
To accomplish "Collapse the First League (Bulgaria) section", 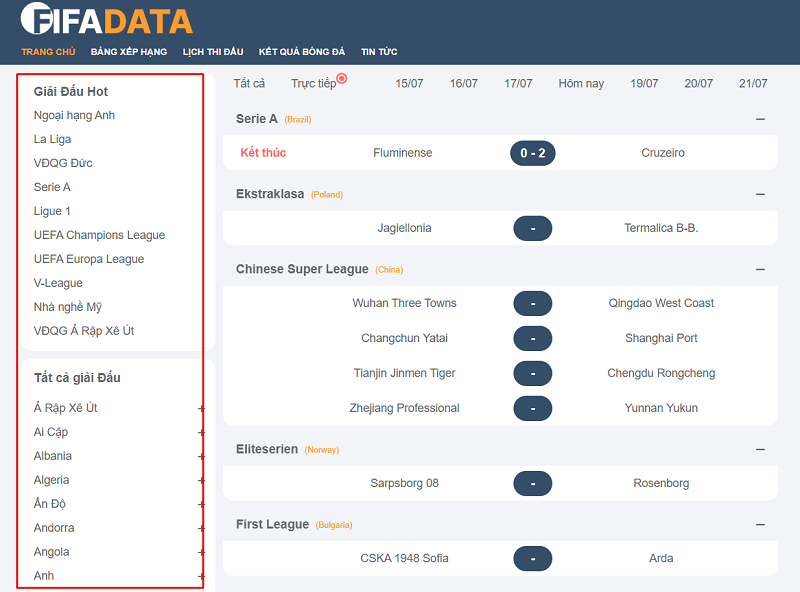I will tap(760, 524).
